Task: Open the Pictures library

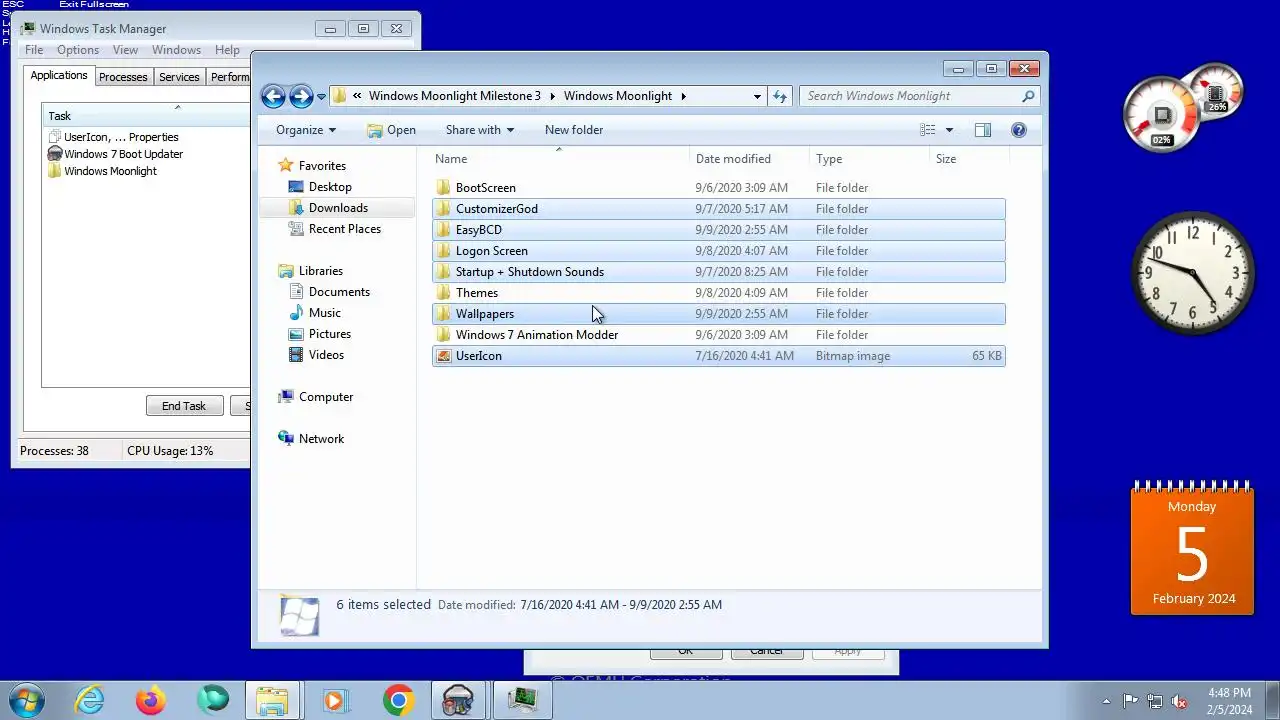Action: (330, 334)
